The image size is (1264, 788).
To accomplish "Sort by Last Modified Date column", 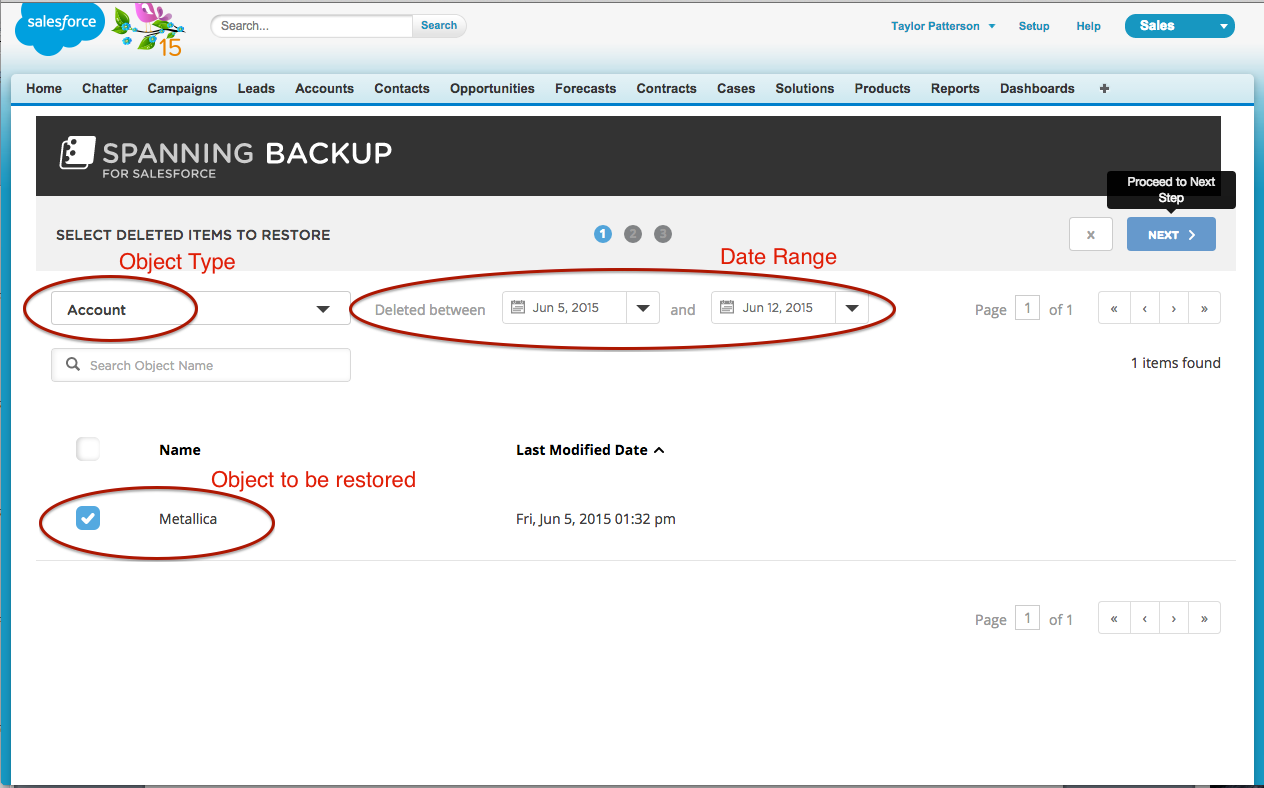I will tap(590, 450).
